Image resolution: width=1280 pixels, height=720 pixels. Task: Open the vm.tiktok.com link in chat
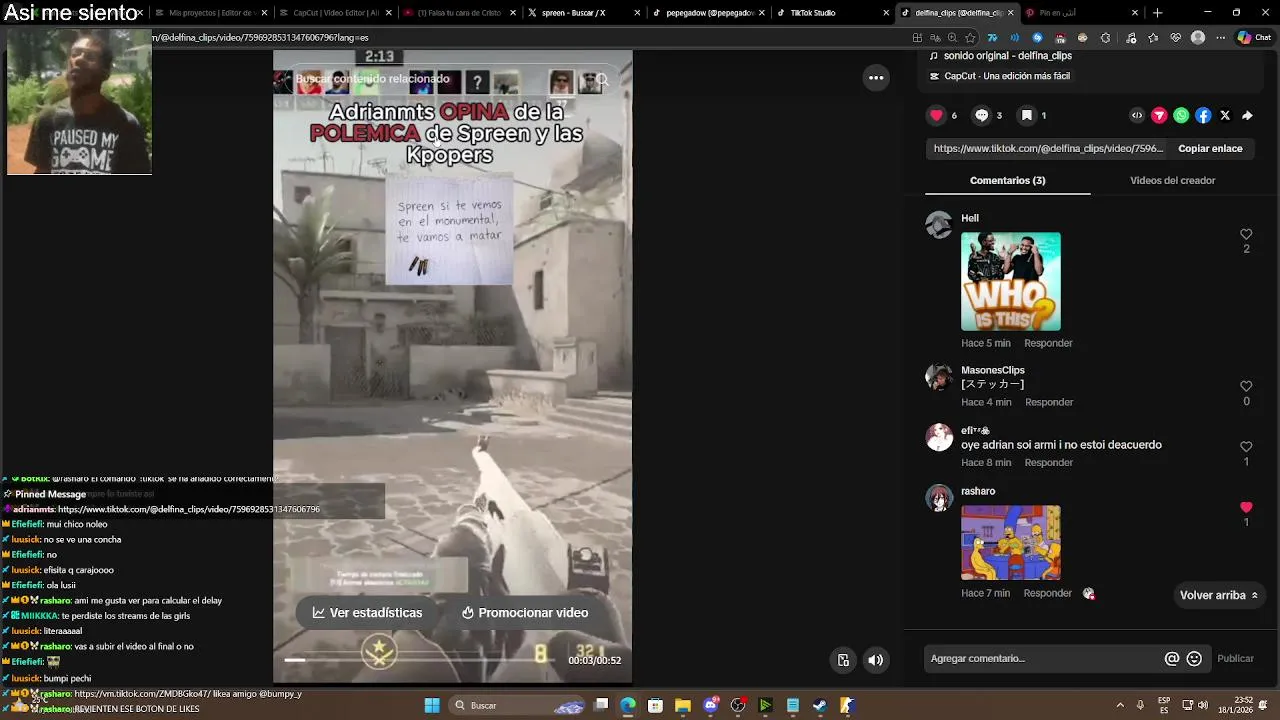pyautogui.click(x=144, y=693)
